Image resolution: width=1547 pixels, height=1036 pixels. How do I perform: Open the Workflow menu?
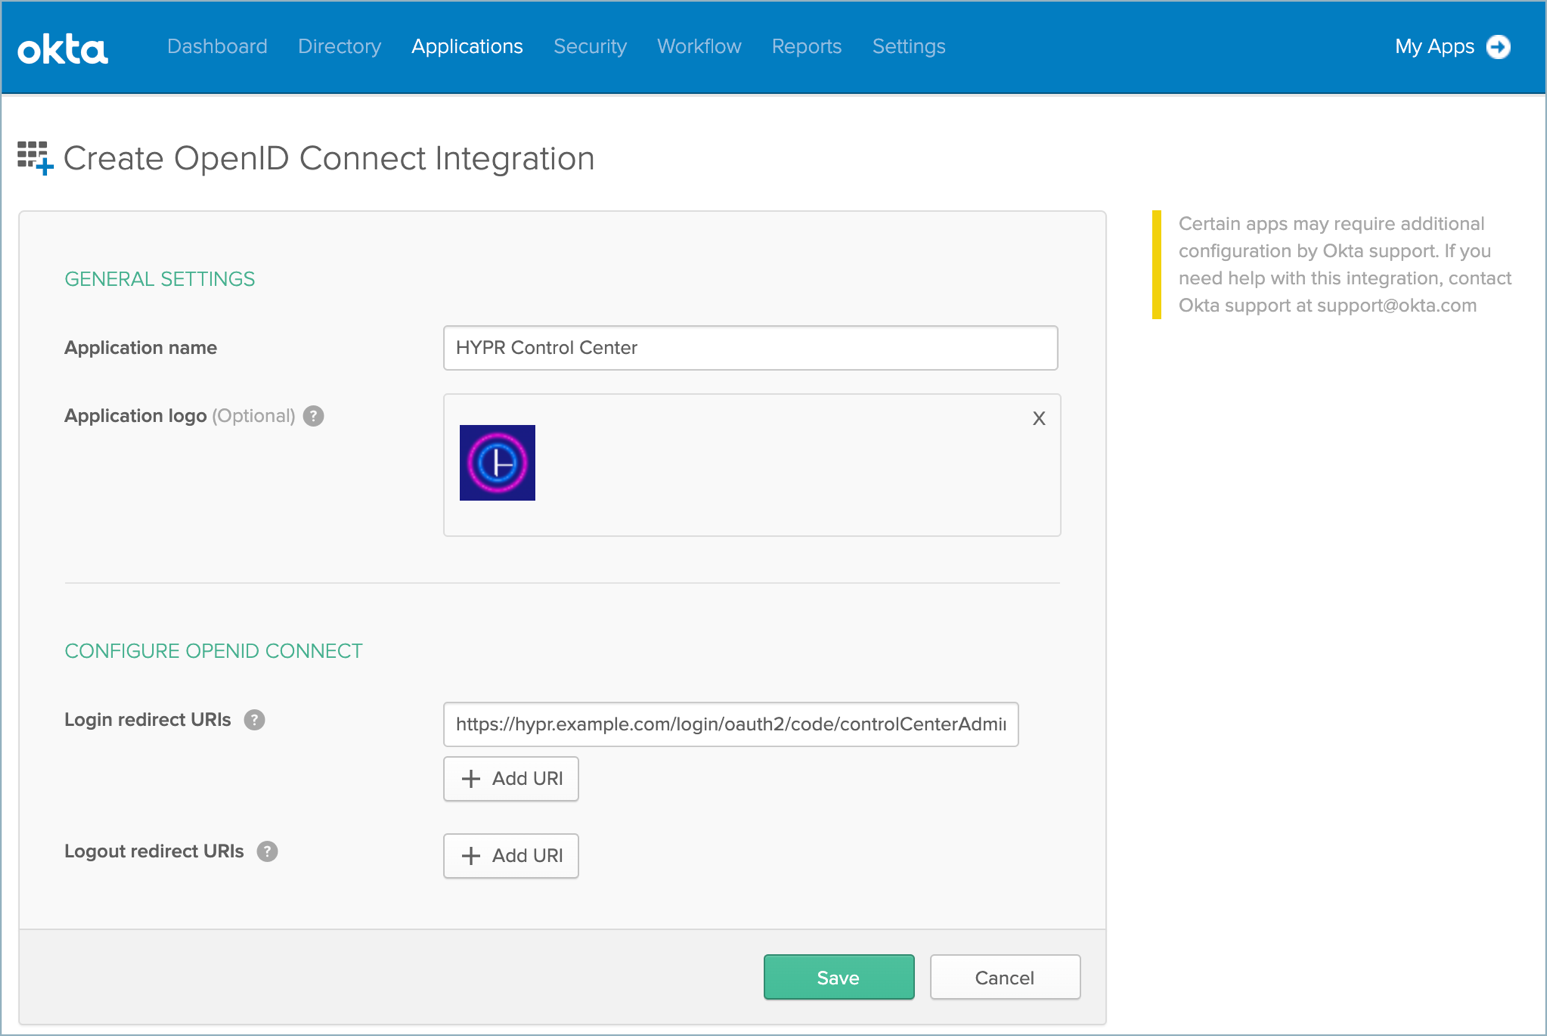(x=699, y=47)
